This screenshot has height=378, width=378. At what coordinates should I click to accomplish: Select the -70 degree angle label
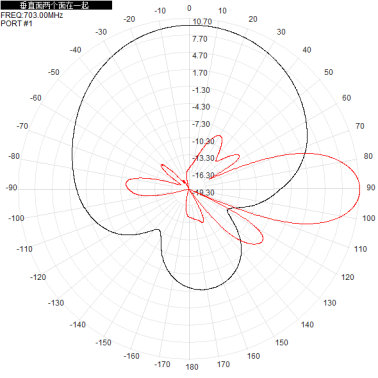click(x=22, y=126)
